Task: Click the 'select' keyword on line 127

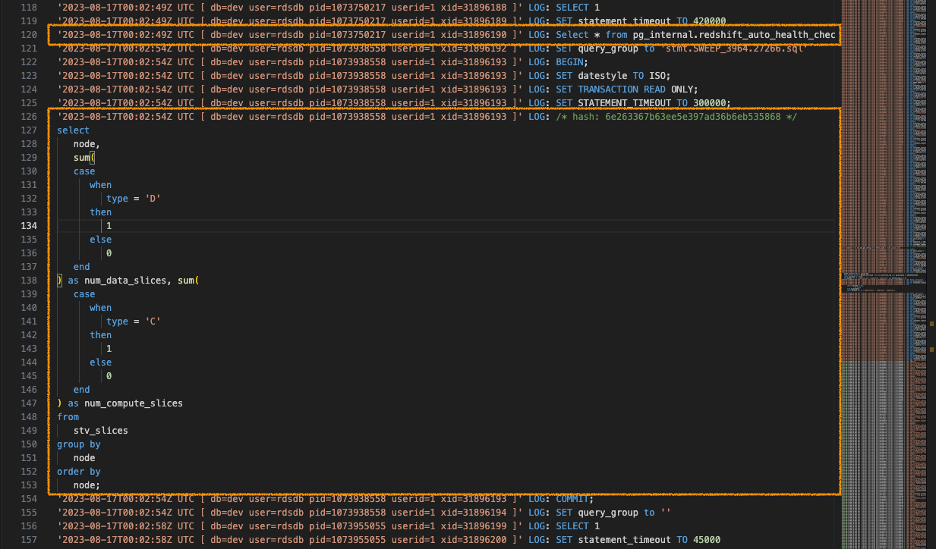Action: click(73, 130)
